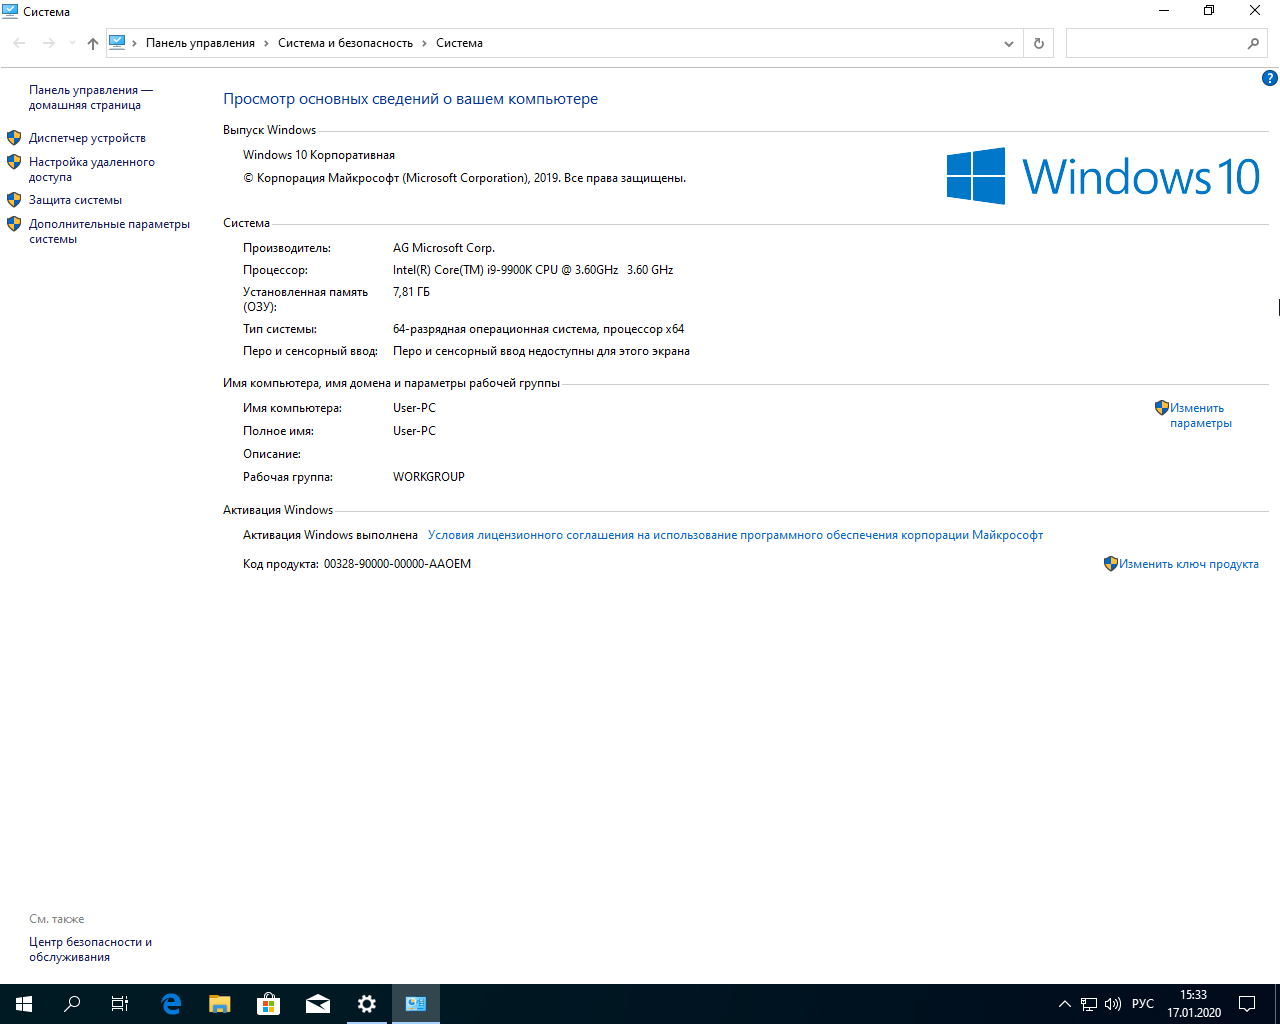Screen dimensions: 1280x1024
Task: Open File Explorer from taskbar
Action: click(x=220, y=1004)
